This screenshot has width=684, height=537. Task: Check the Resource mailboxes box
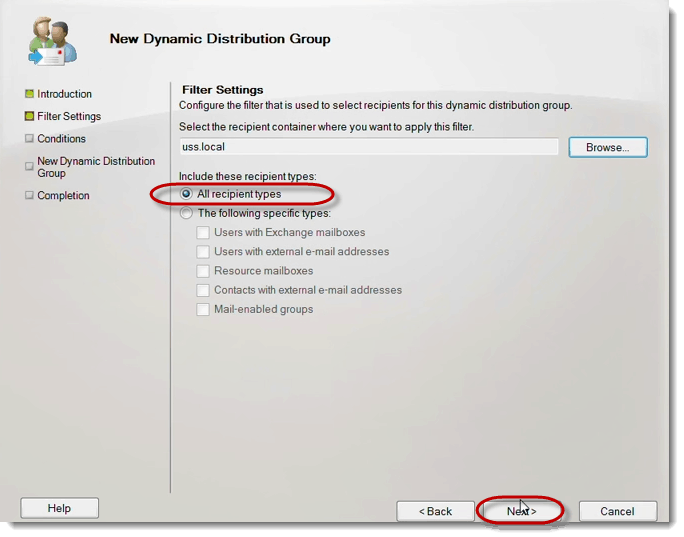pyautogui.click(x=203, y=271)
